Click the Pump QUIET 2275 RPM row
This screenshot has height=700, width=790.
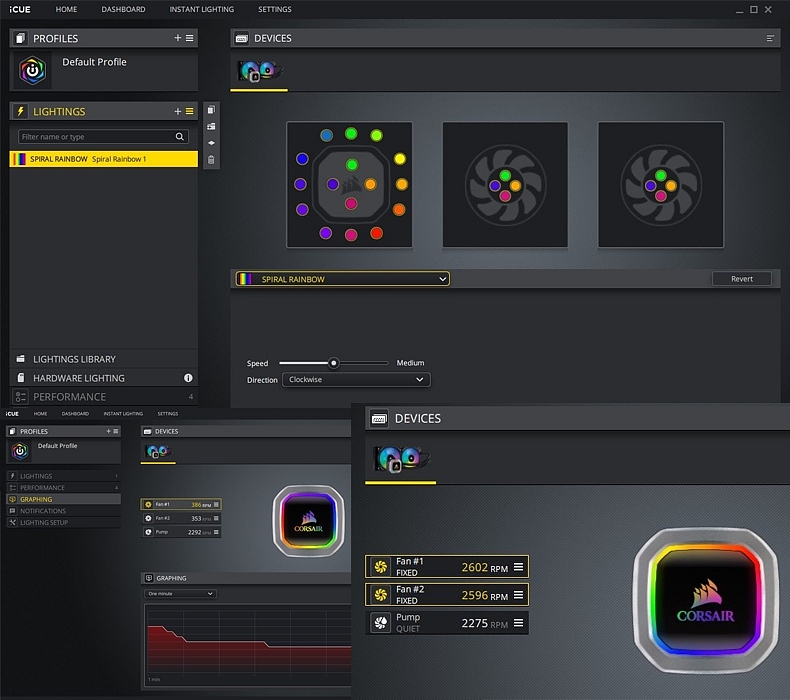pyautogui.click(x=447, y=623)
